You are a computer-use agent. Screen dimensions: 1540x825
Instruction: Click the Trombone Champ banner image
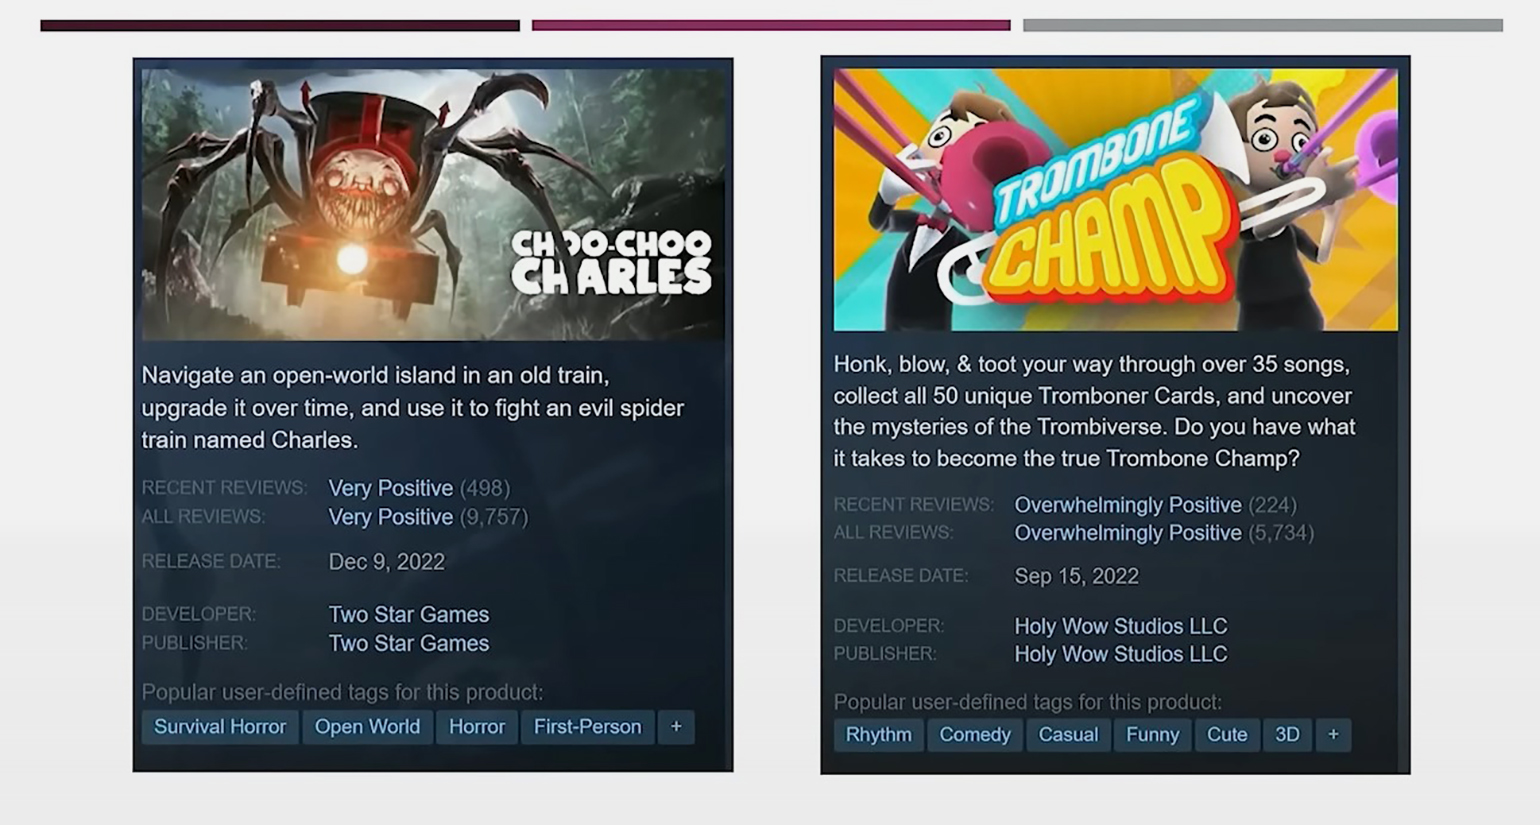(1115, 199)
